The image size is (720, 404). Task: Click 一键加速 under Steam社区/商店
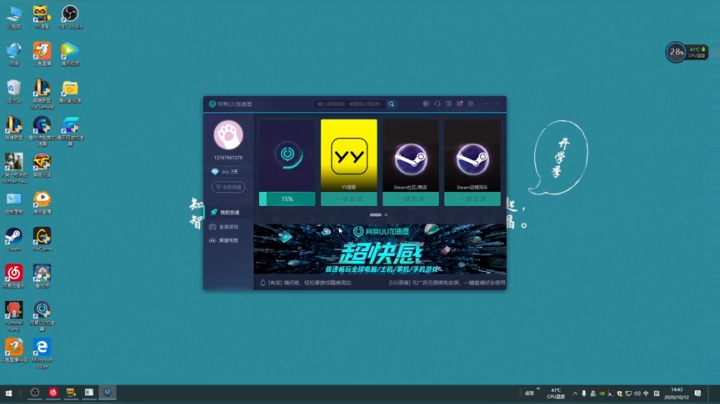[411, 199]
